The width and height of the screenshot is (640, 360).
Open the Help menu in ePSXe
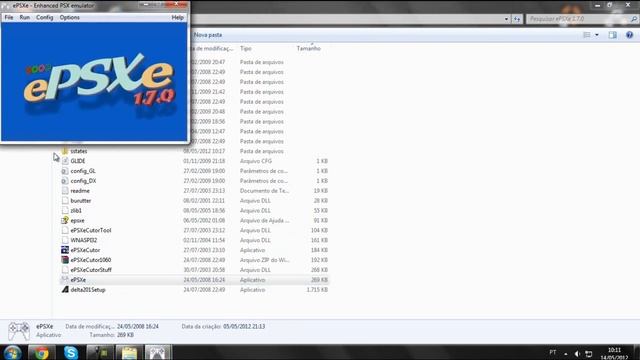[177, 18]
